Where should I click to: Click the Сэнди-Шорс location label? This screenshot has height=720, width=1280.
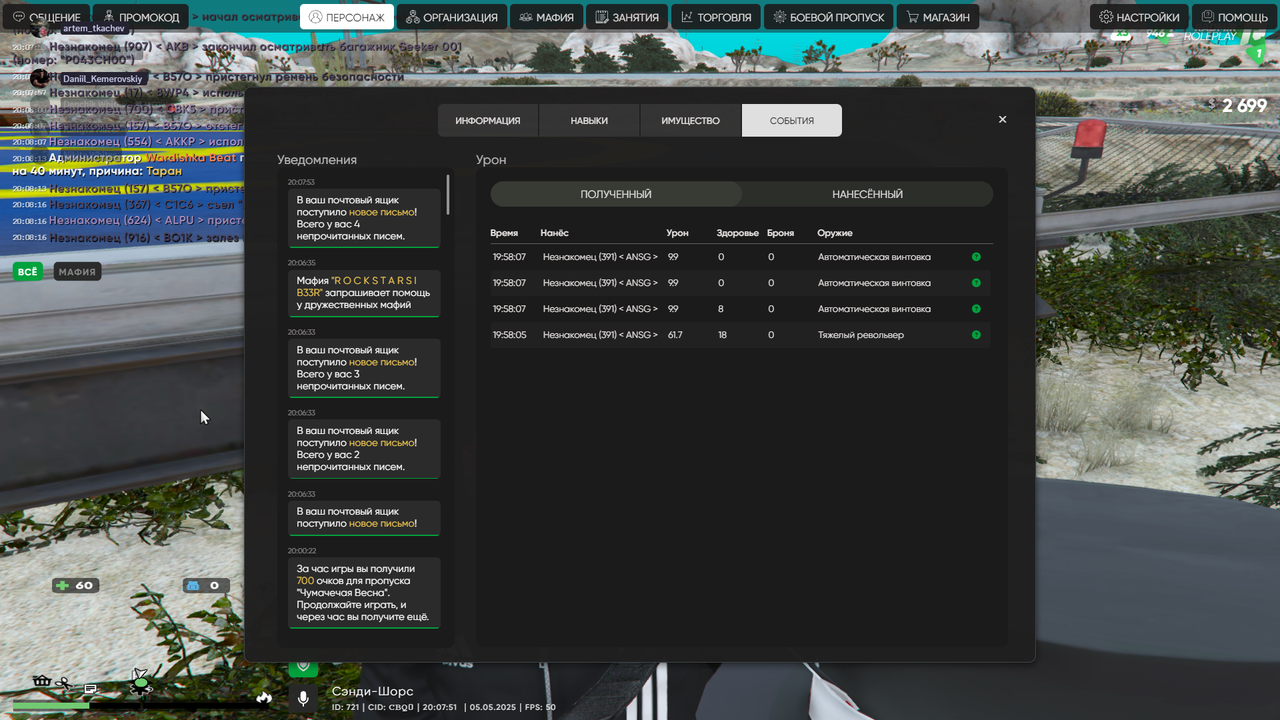coord(372,691)
